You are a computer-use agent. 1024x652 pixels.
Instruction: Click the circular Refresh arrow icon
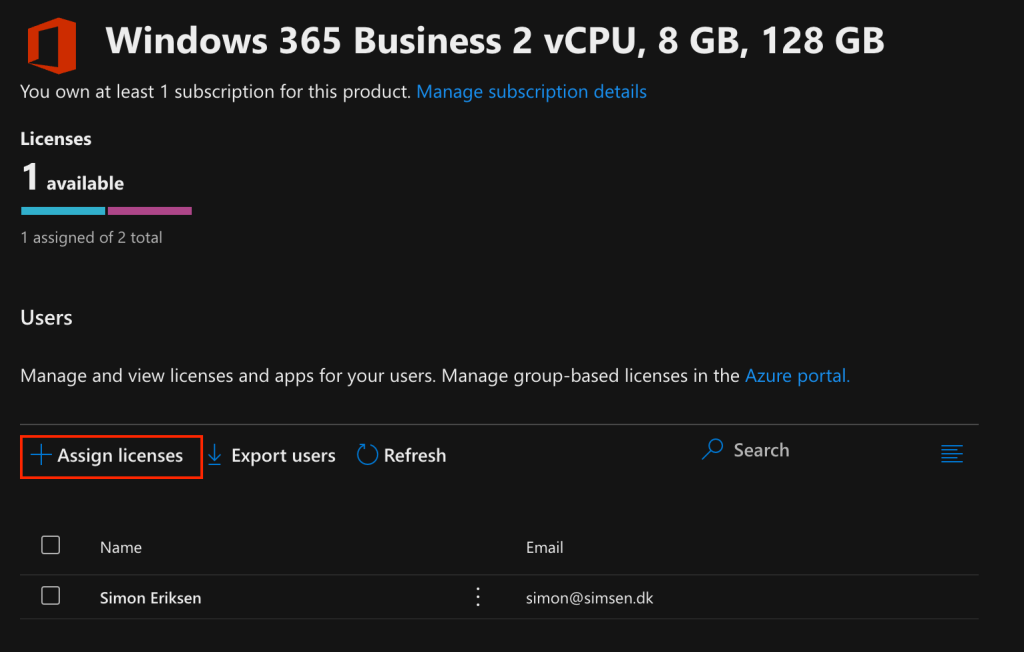pos(367,455)
